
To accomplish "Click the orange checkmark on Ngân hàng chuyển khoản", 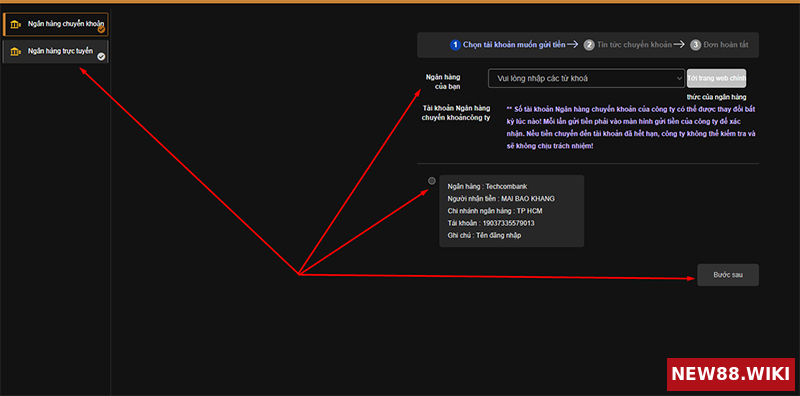I will click(102, 30).
